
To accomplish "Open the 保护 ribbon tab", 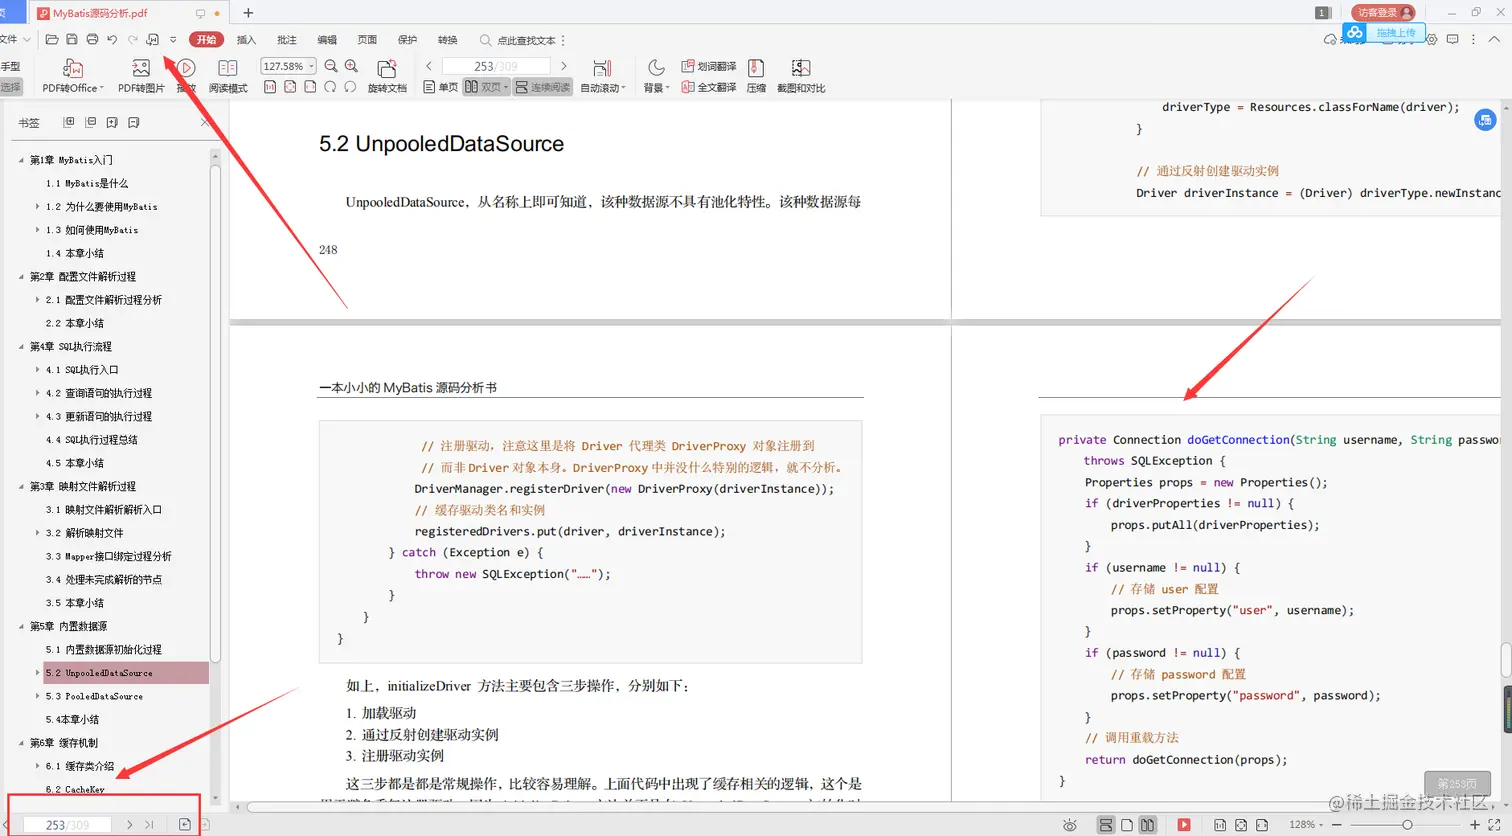I will (x=407, y=40).
